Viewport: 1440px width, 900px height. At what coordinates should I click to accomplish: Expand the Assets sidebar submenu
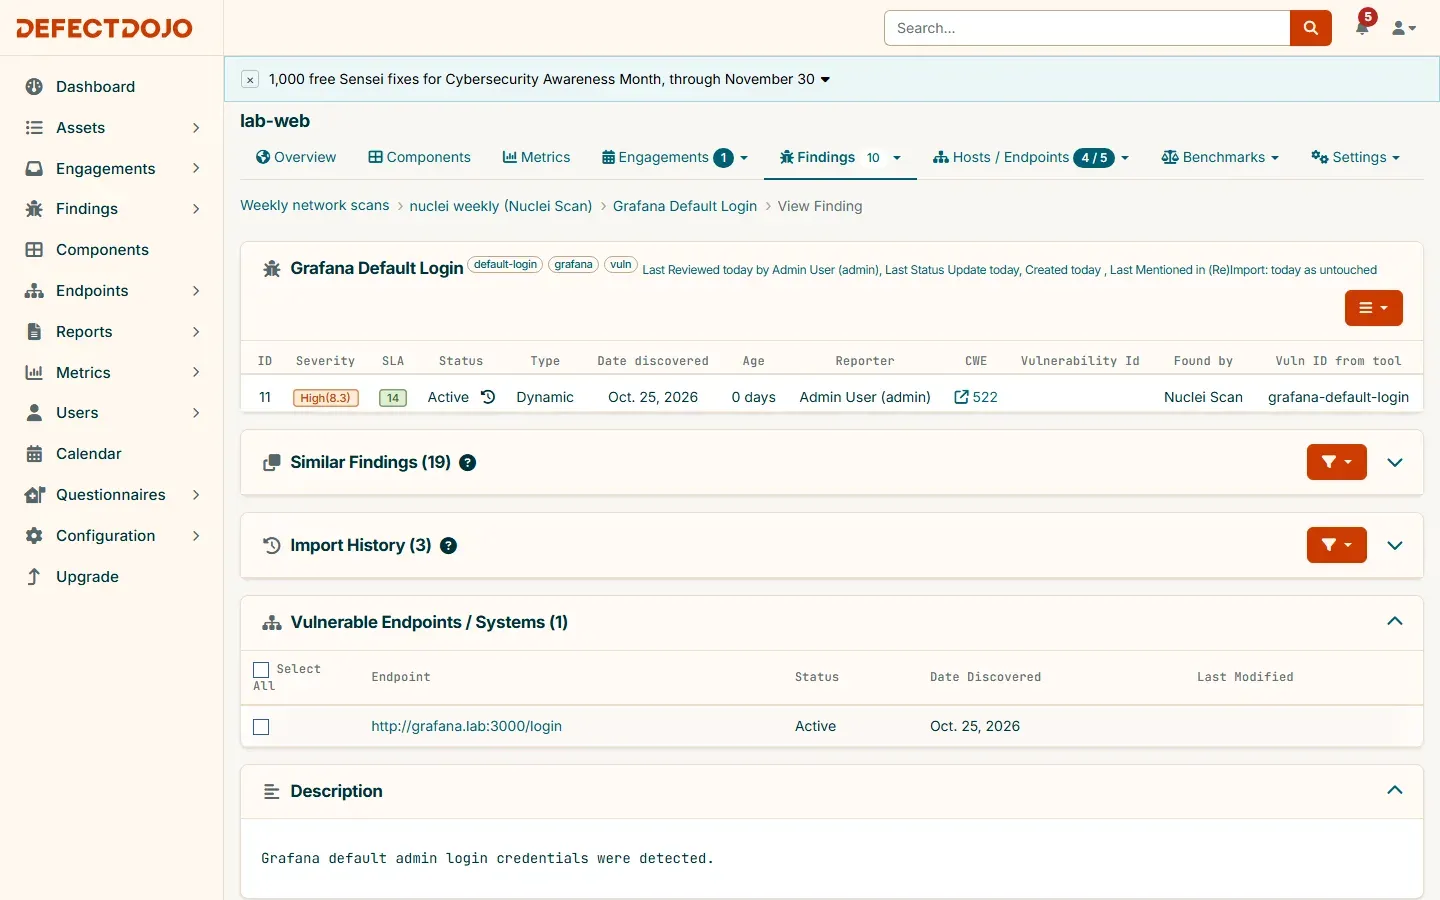point(196,128)
